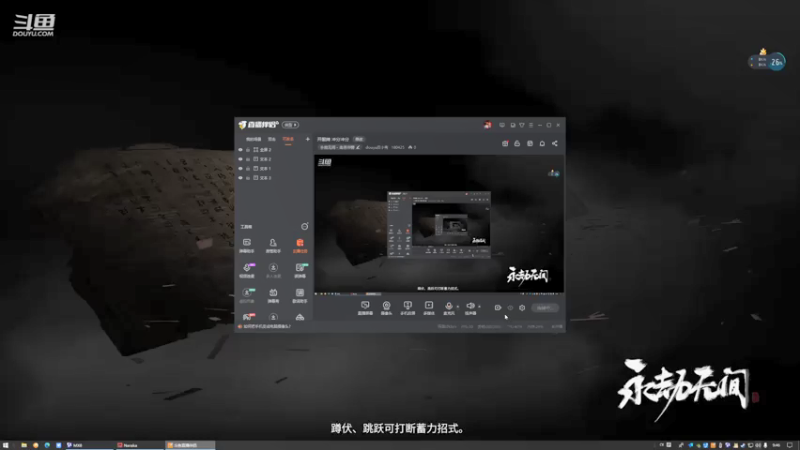
Task: Expand speaker options arrow
Action: coord(479,307)
